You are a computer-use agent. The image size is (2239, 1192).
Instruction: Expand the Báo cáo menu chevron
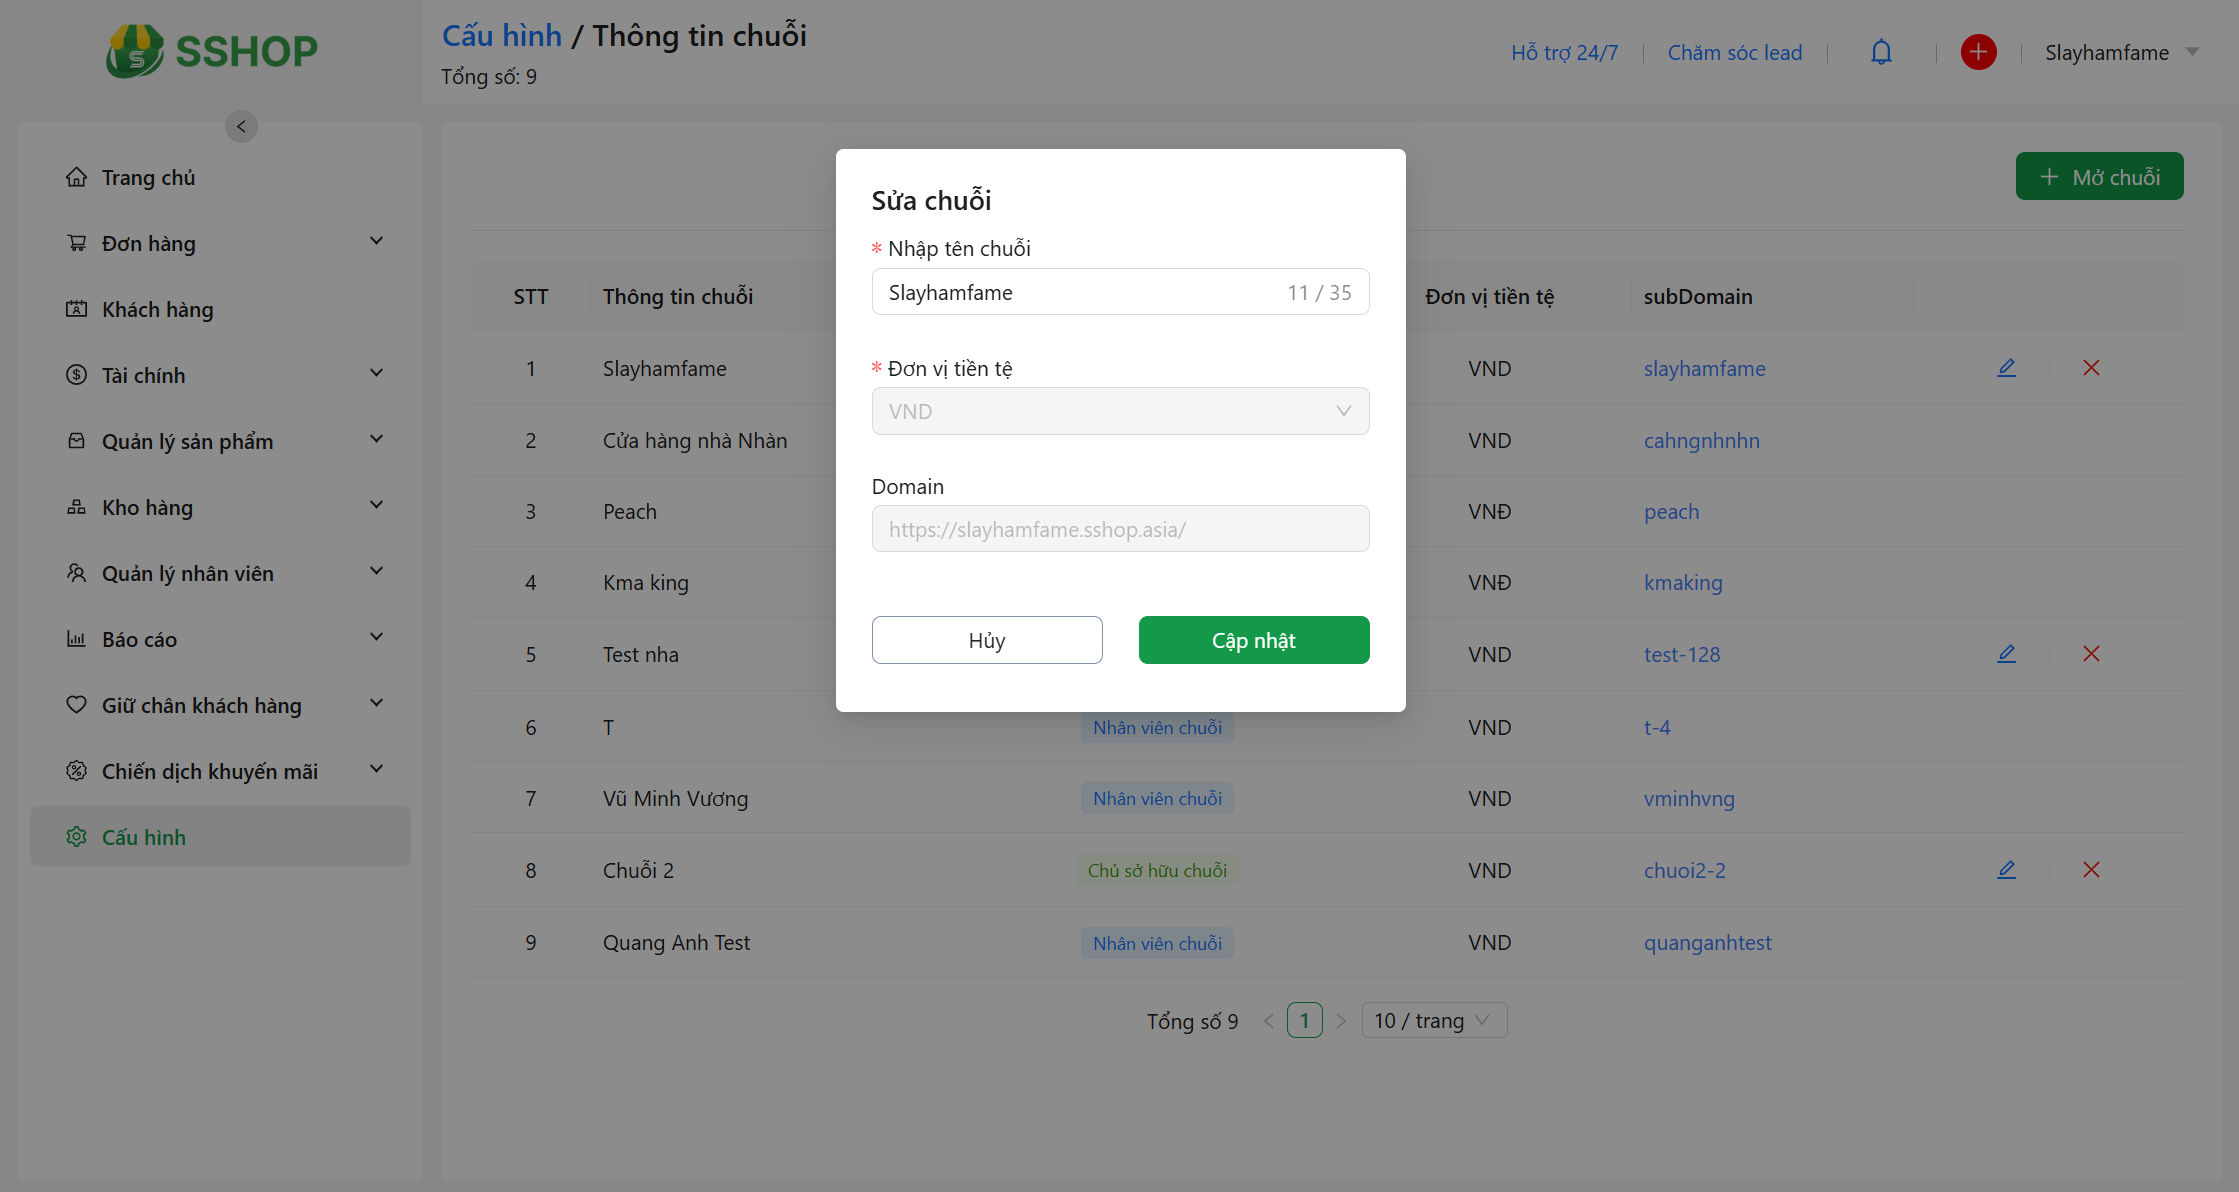click(376, 638)
